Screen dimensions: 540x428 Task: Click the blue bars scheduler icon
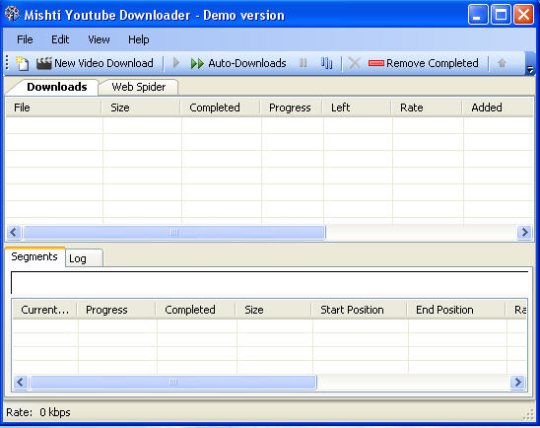tap(326, 63)
